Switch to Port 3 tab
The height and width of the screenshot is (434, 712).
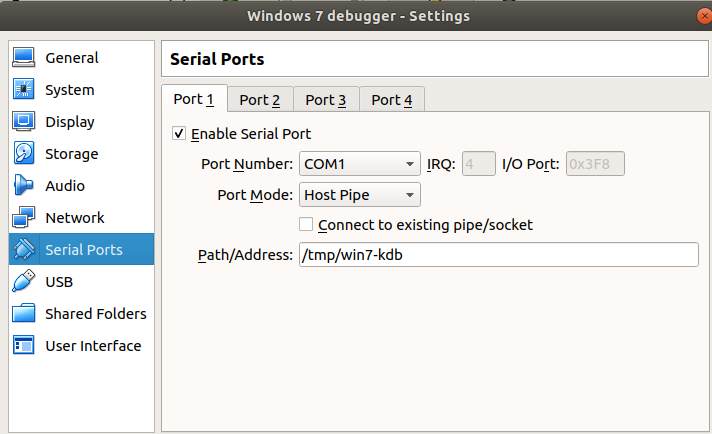click(x=326, y=99)
